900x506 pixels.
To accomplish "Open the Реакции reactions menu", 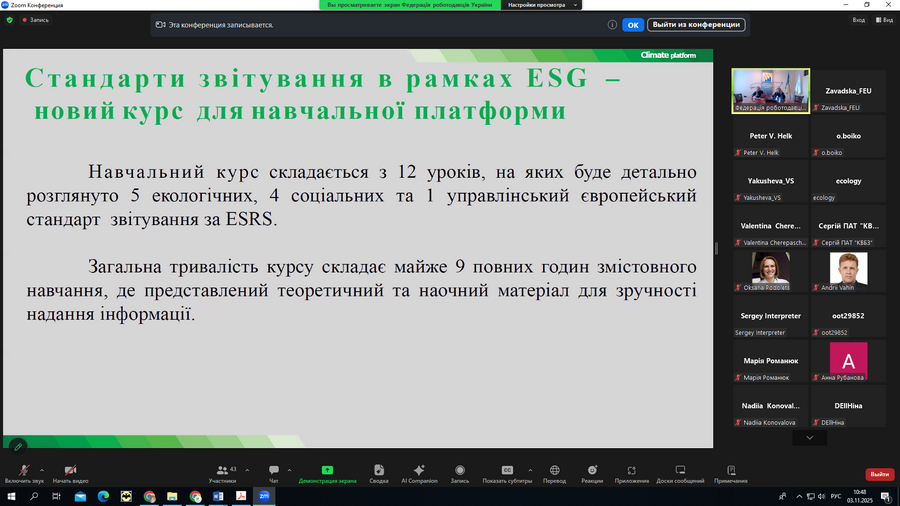I will pos(592,471).
